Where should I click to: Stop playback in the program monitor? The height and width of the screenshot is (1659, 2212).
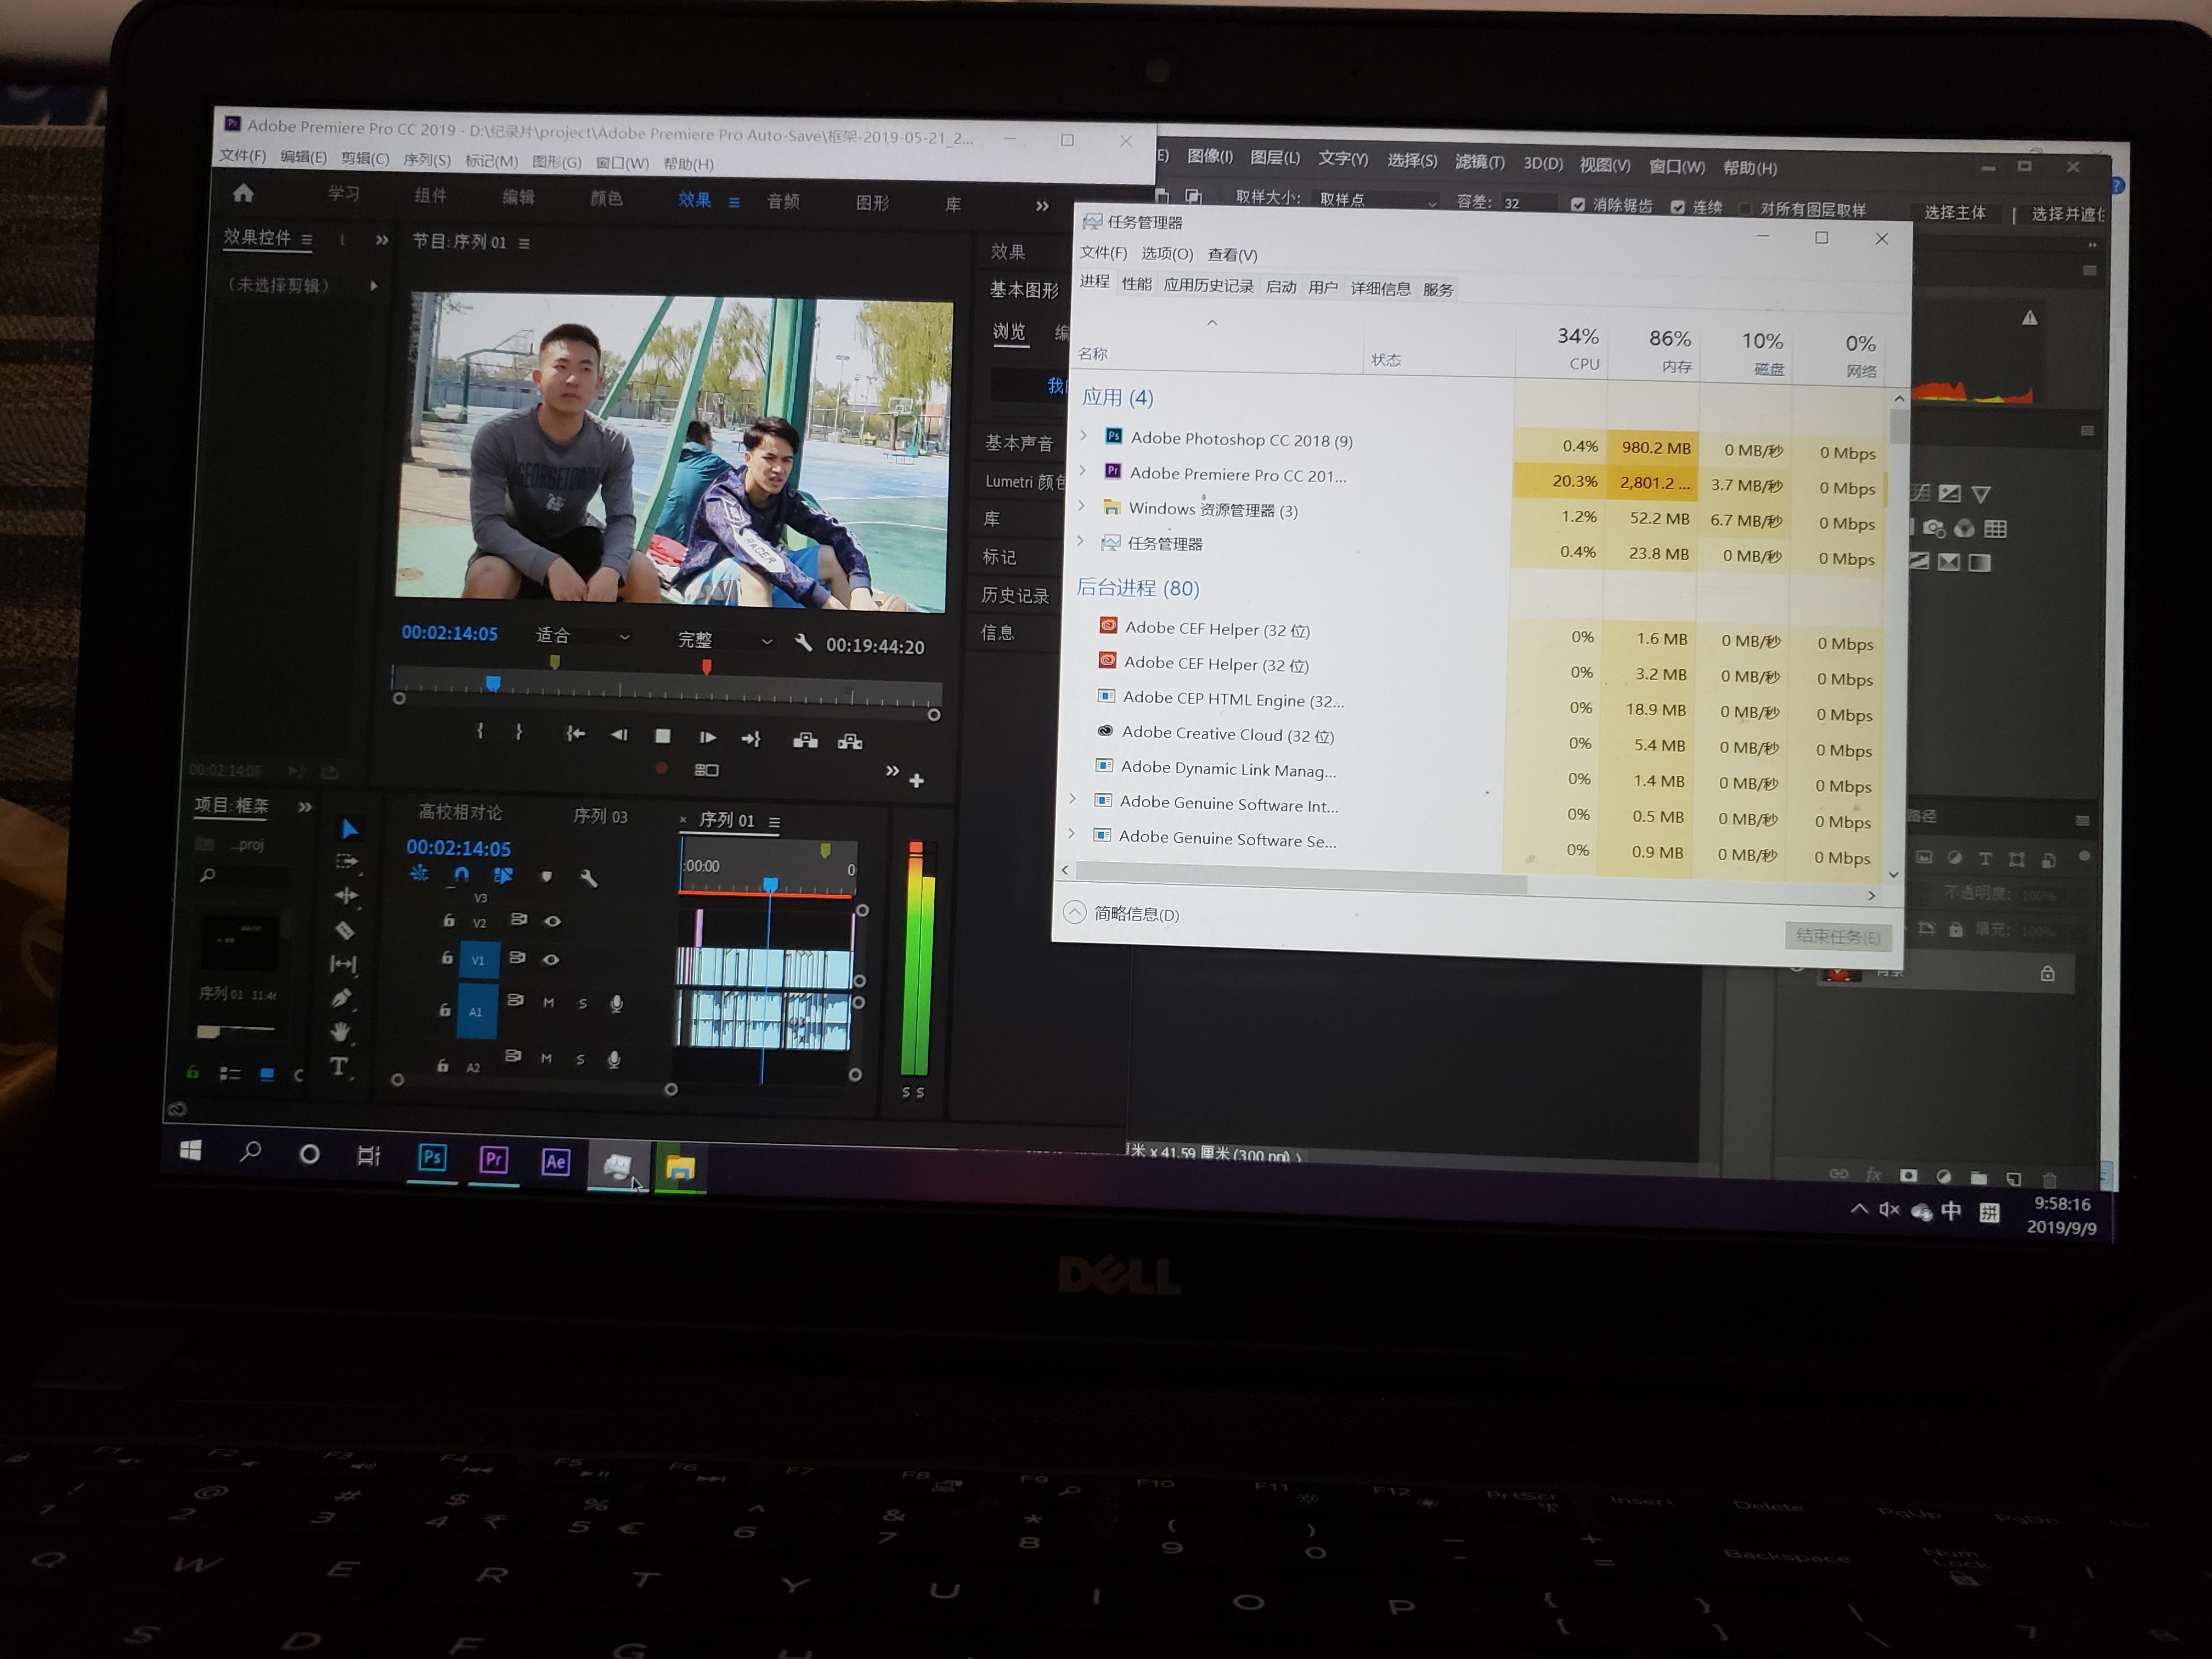pyautogui.click(x=662, y=736)
